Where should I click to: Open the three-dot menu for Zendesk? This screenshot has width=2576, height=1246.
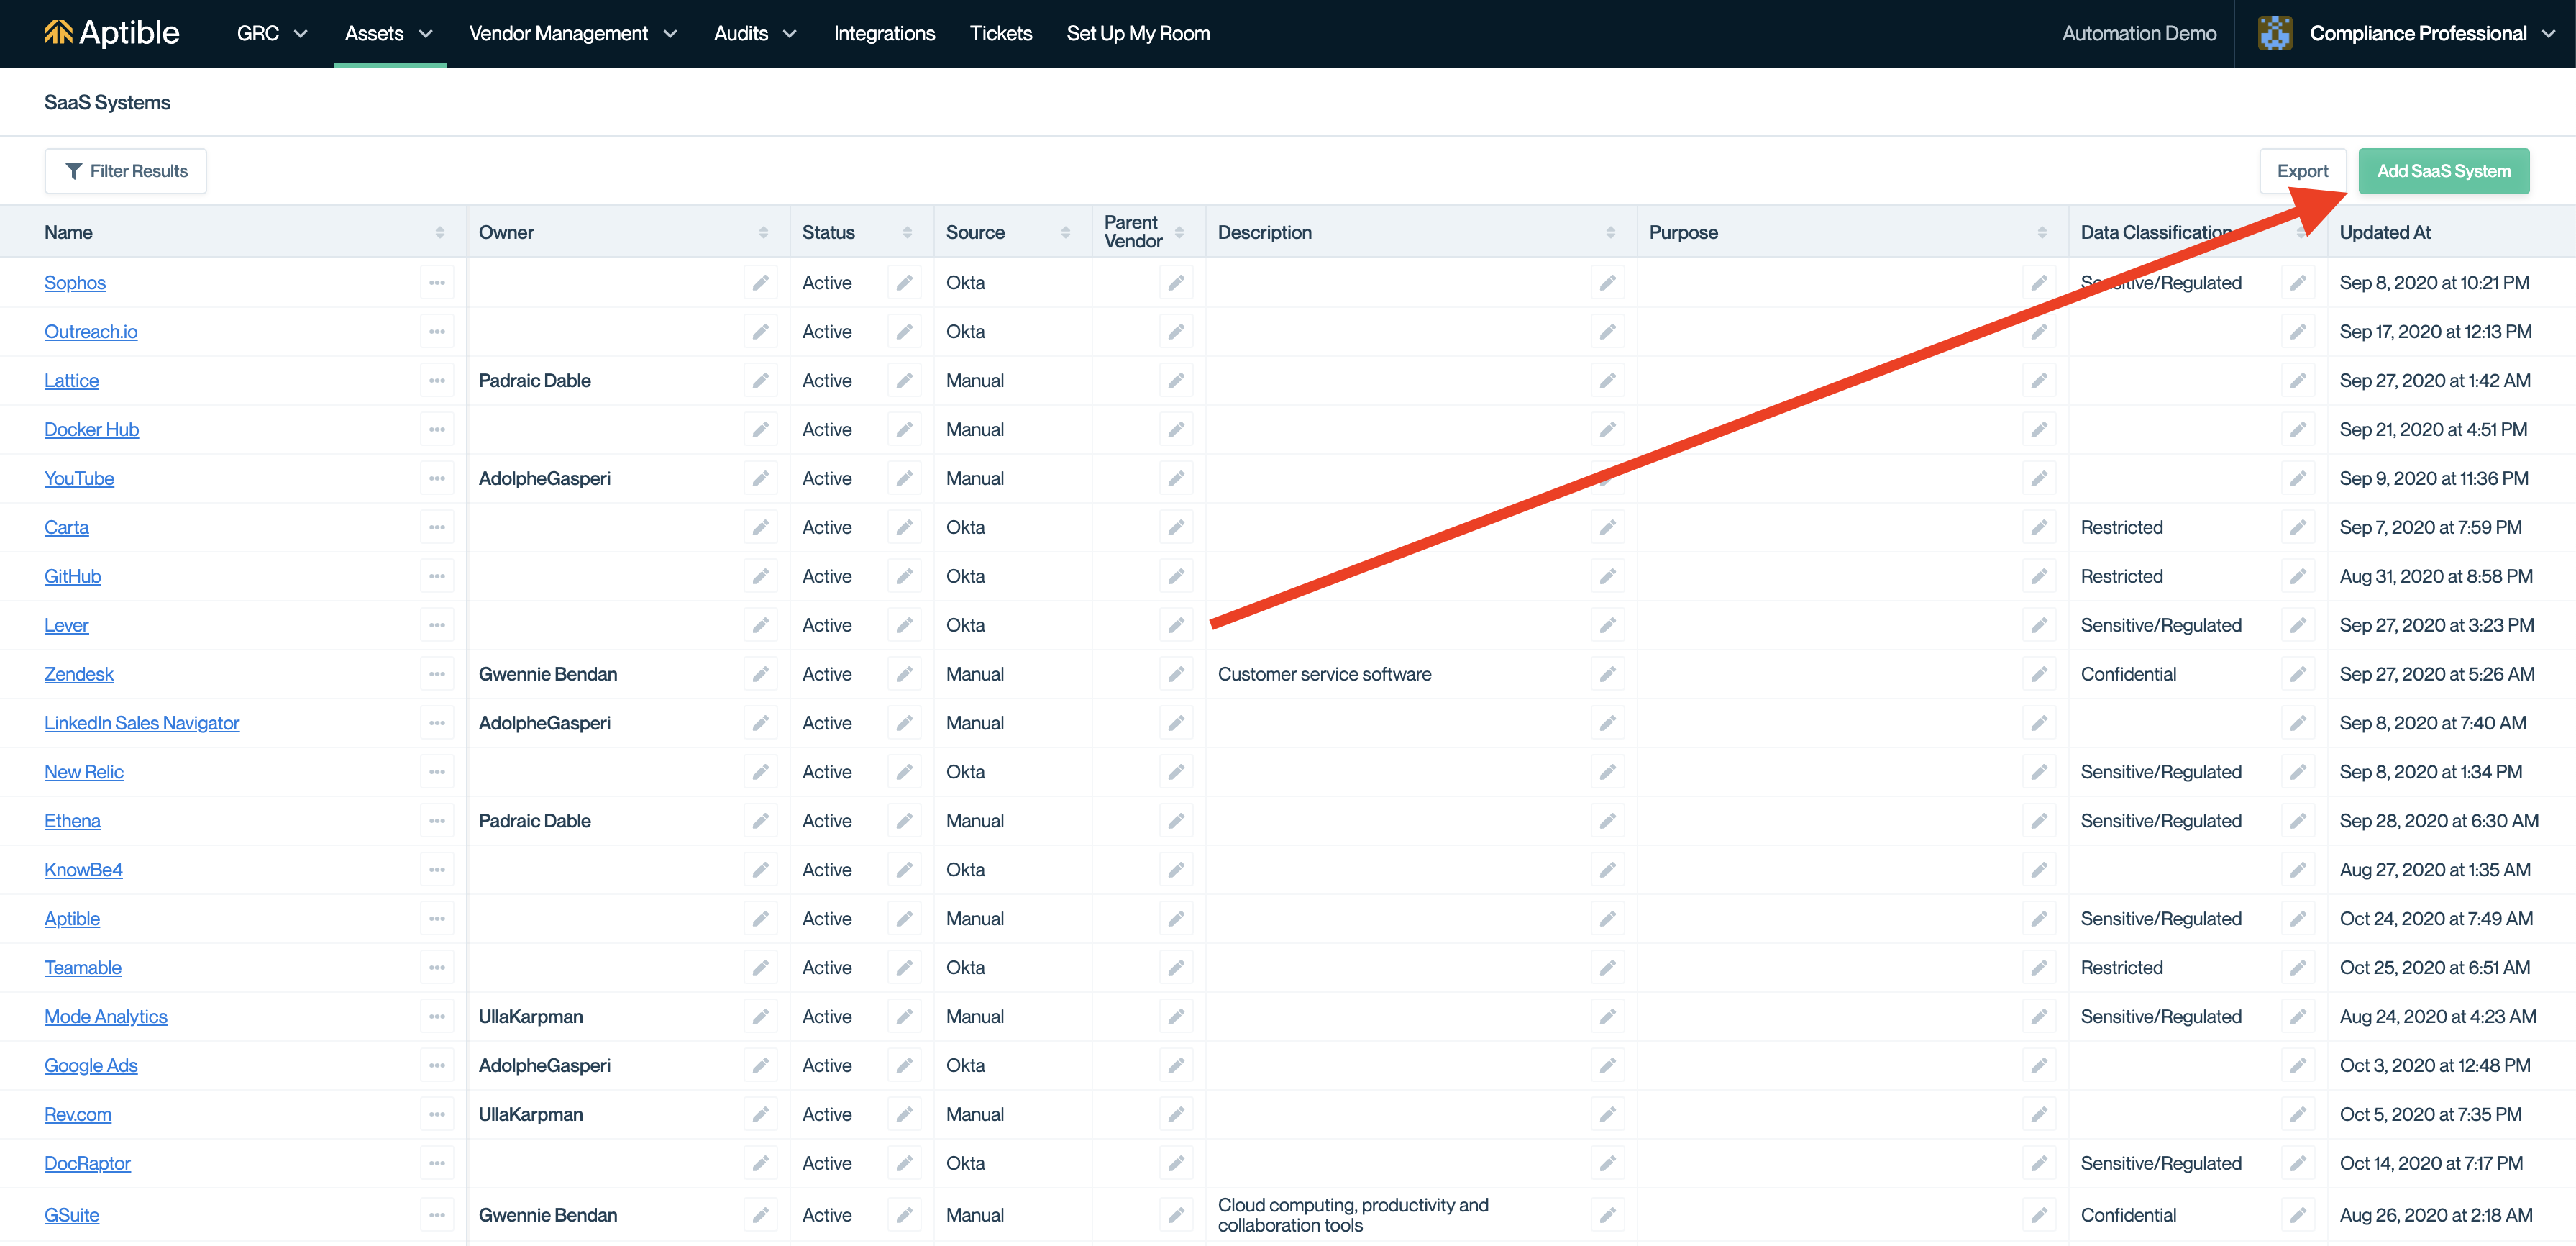click(x=437, y=674)
